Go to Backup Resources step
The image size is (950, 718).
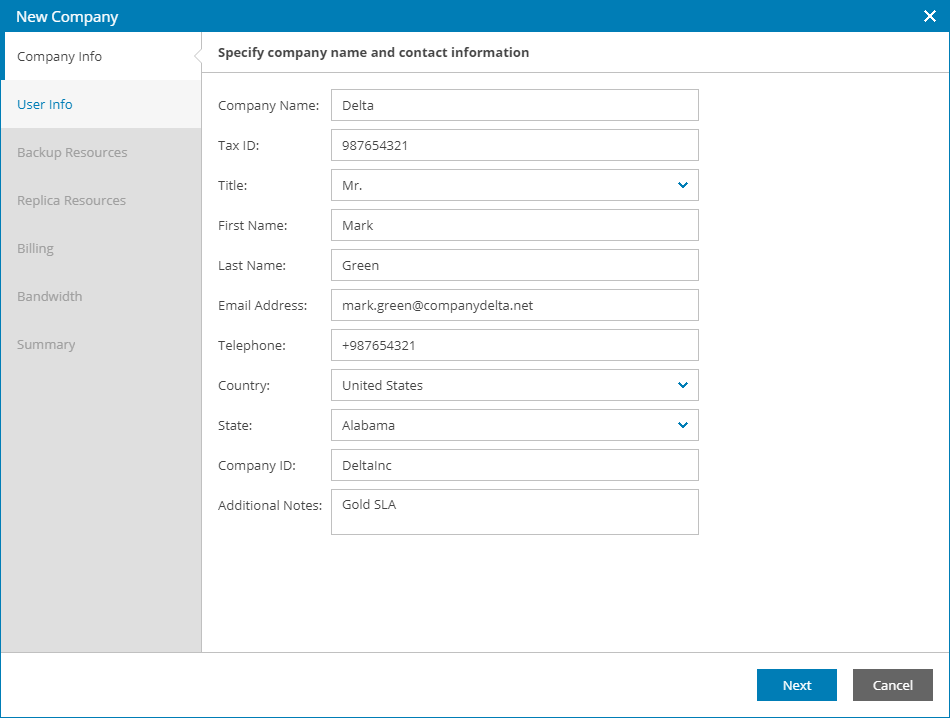coord(72,152)
